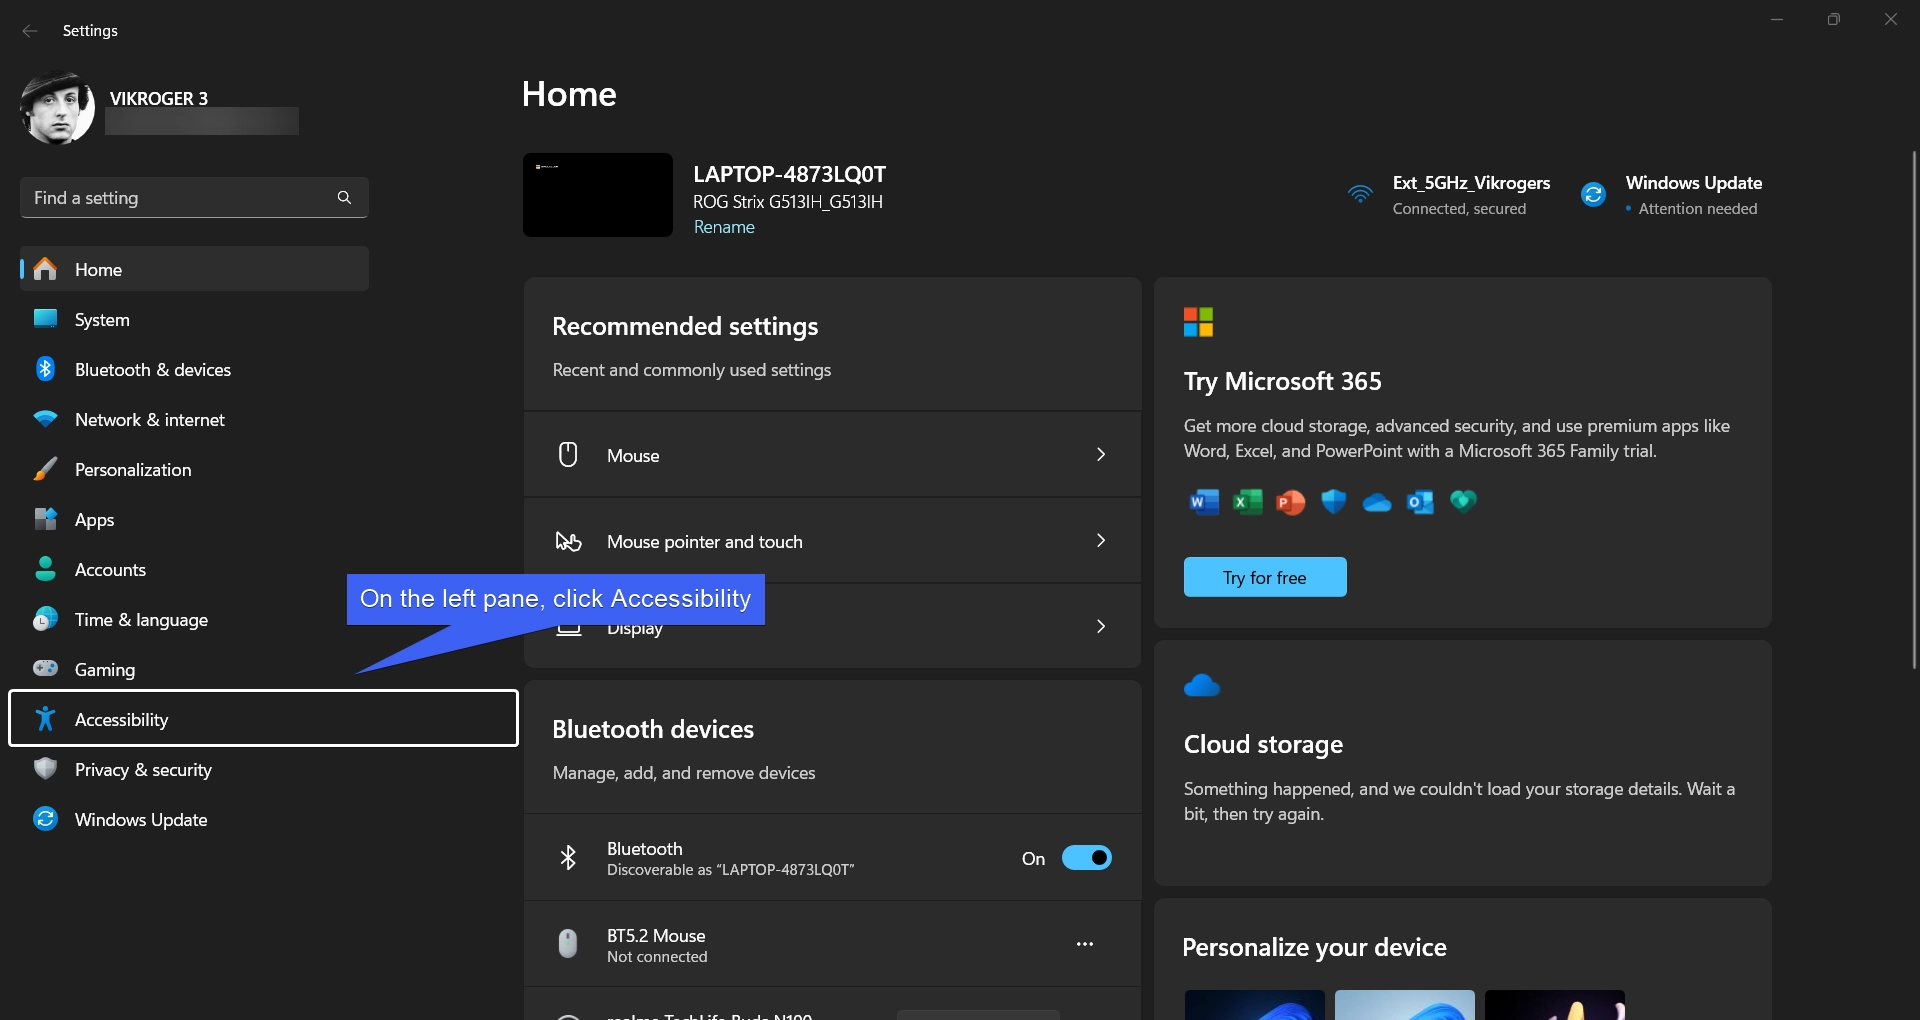
Task: Click the 'LAPTOP-4873LQ0T' device name heading
Action: pyautogui.click(x=789, y=174)
